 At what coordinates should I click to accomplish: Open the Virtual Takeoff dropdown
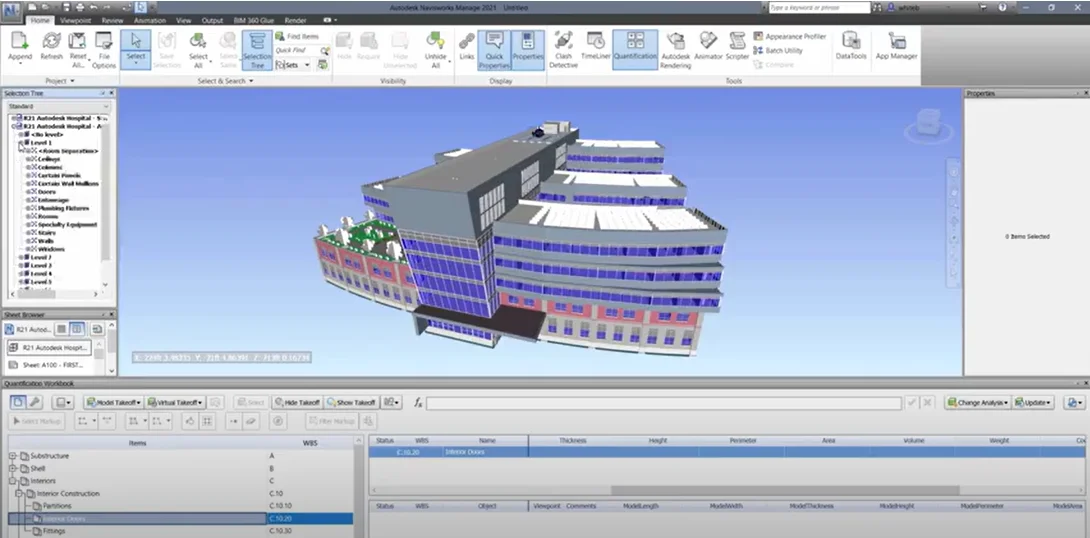coord(175,402)
